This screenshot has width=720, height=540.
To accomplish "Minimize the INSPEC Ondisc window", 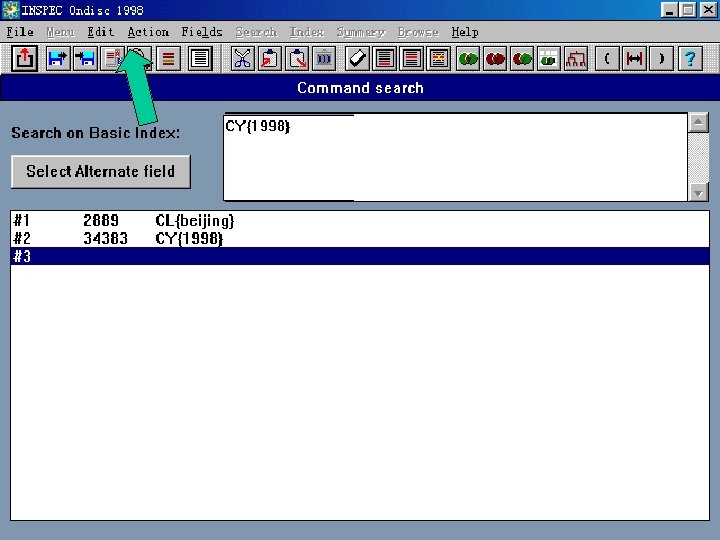I will click(669, 10).
